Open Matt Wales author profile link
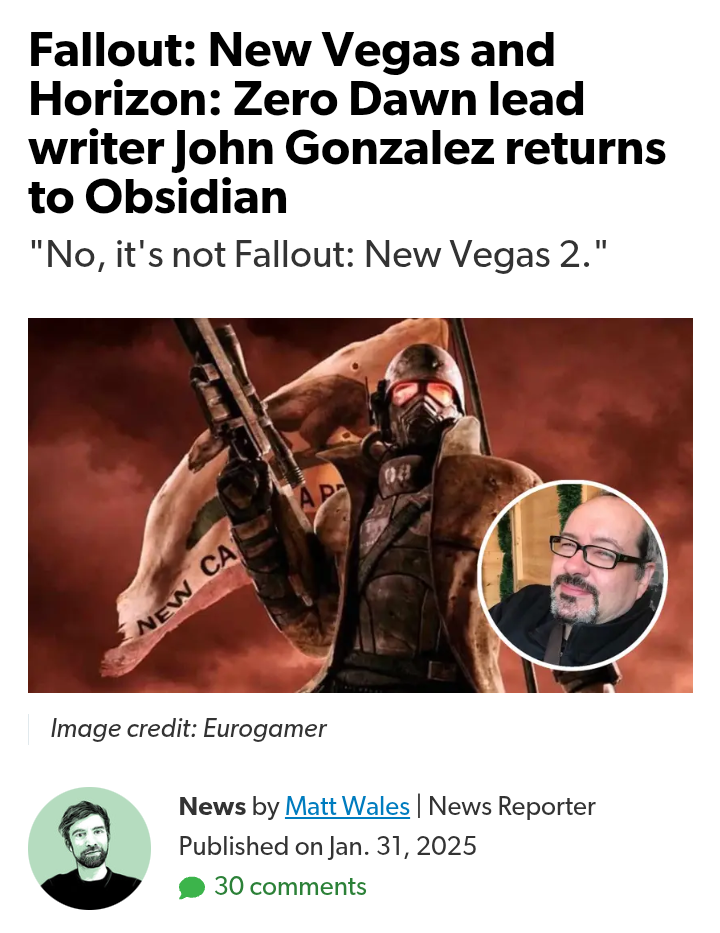 tap(348, 806)
